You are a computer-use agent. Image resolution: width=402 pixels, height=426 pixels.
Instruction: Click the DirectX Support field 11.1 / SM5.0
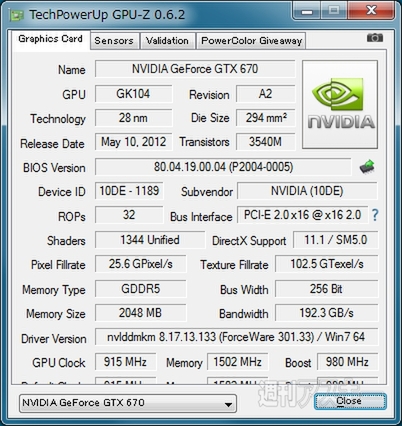pos(335,240)
